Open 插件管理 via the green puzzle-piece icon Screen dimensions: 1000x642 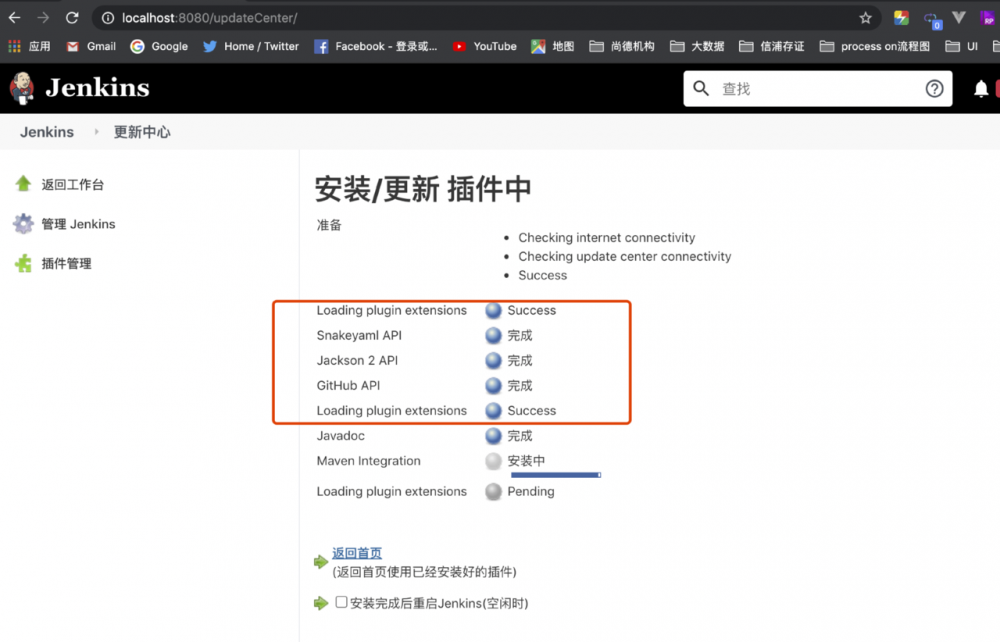(22, 263)
